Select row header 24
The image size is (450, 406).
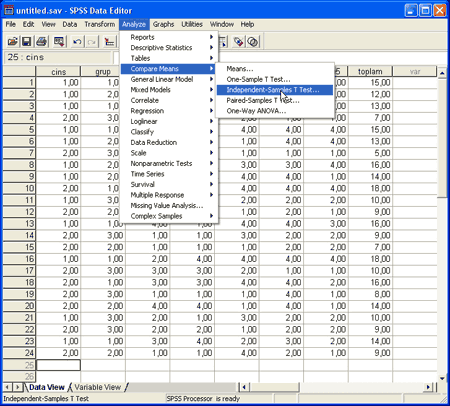click(x=19, y=353)
